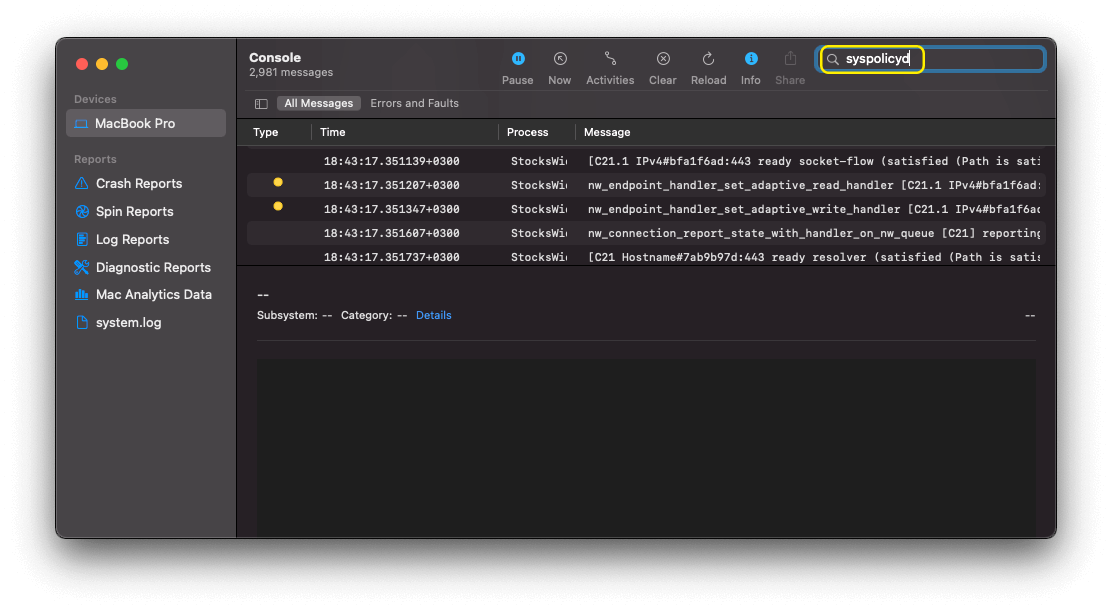Open Spin Reports in sidebar
The image size is (1112, 612).
pyautogui.click(x=134, y=212)
